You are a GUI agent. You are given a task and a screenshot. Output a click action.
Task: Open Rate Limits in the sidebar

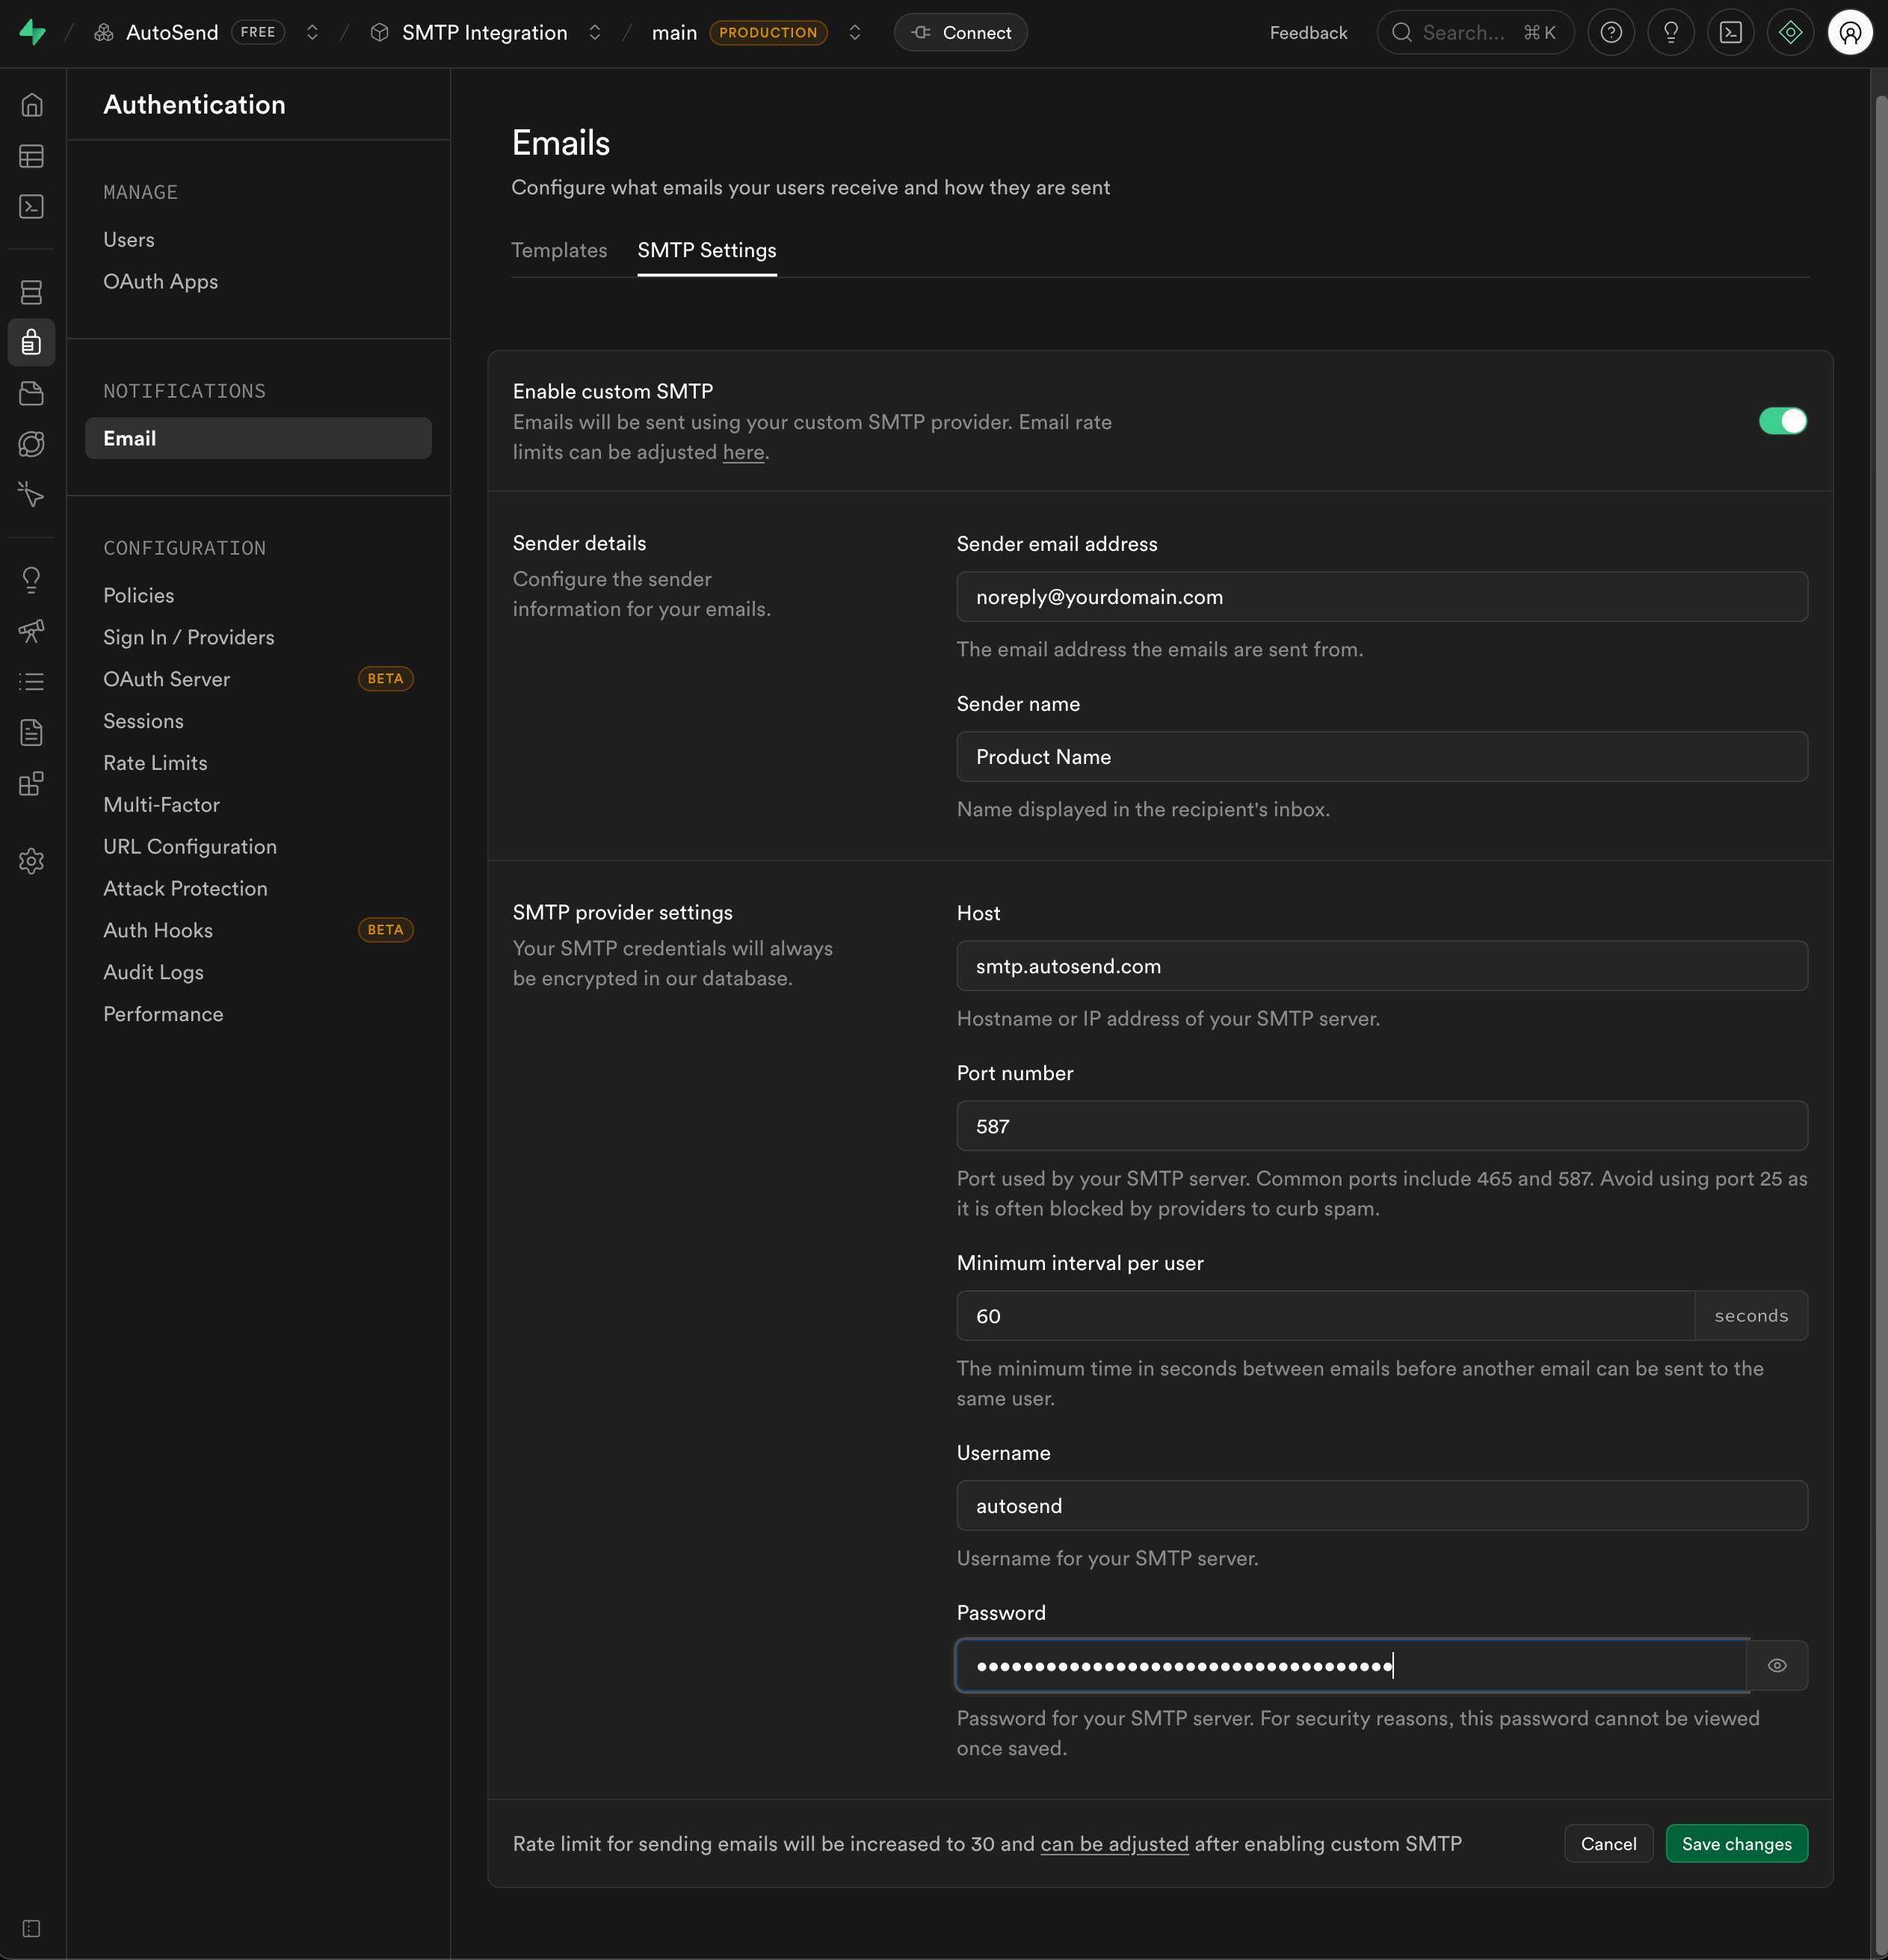(155, 763)
